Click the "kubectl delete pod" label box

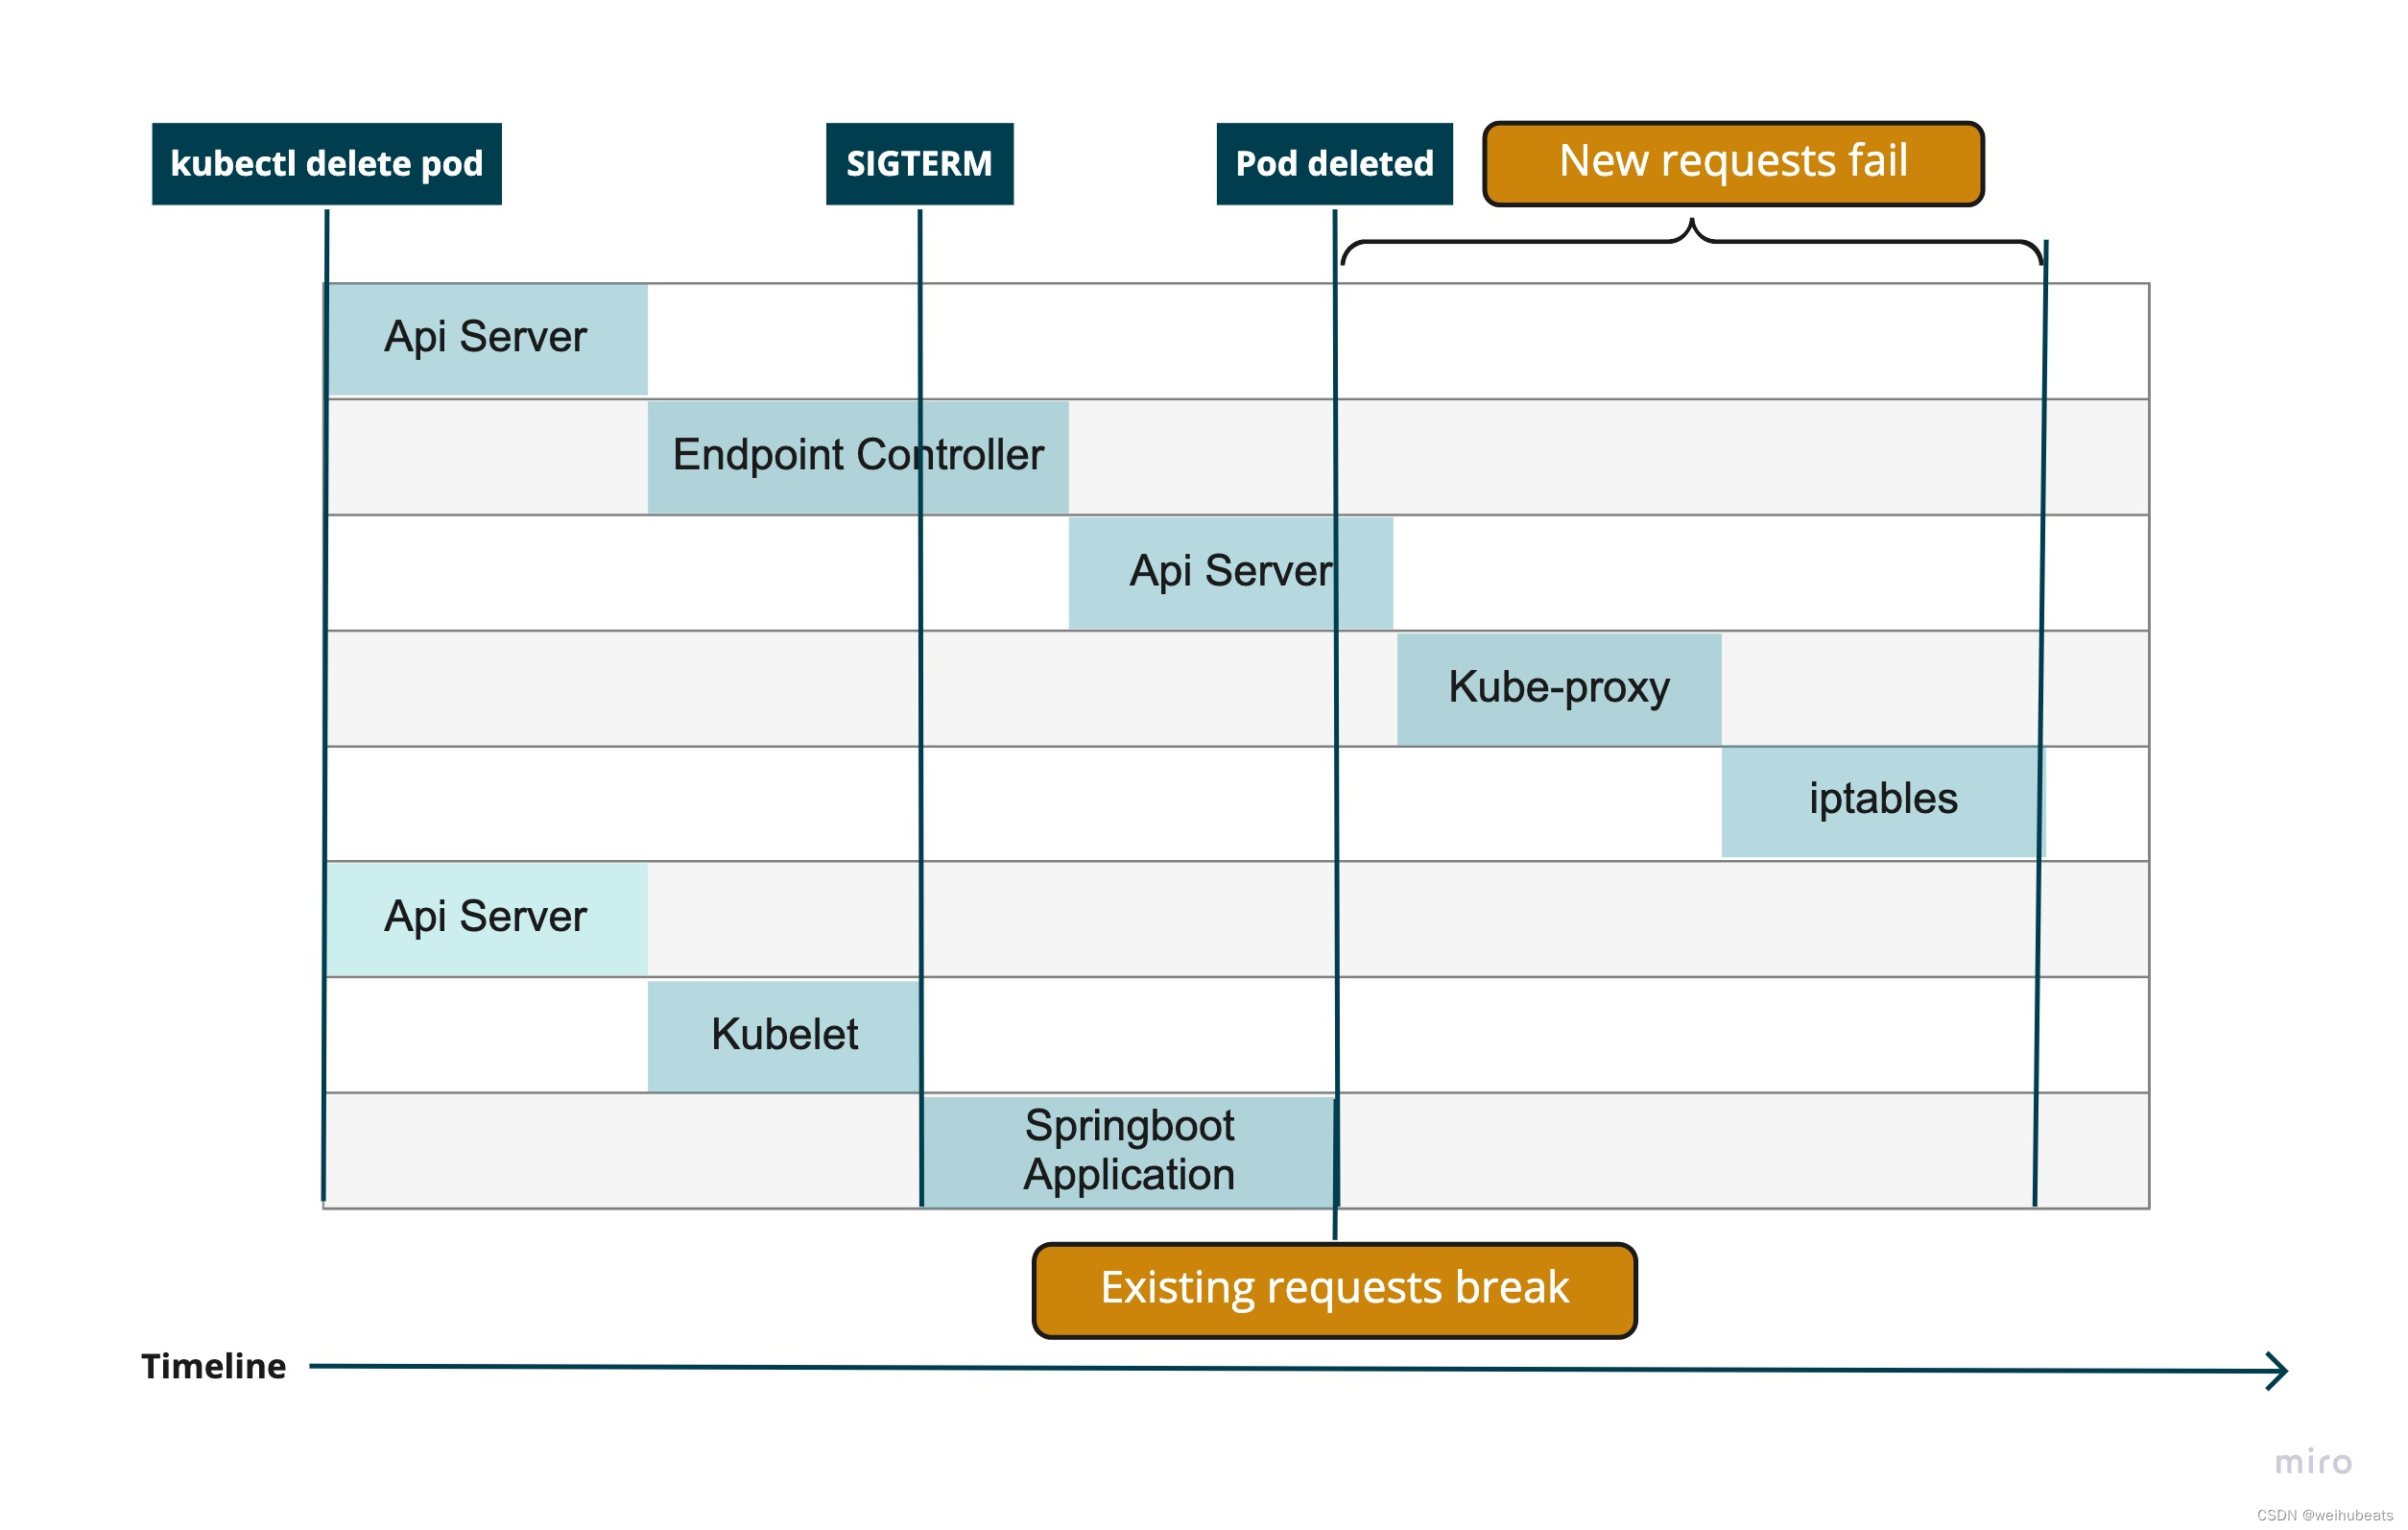[326, 164]
